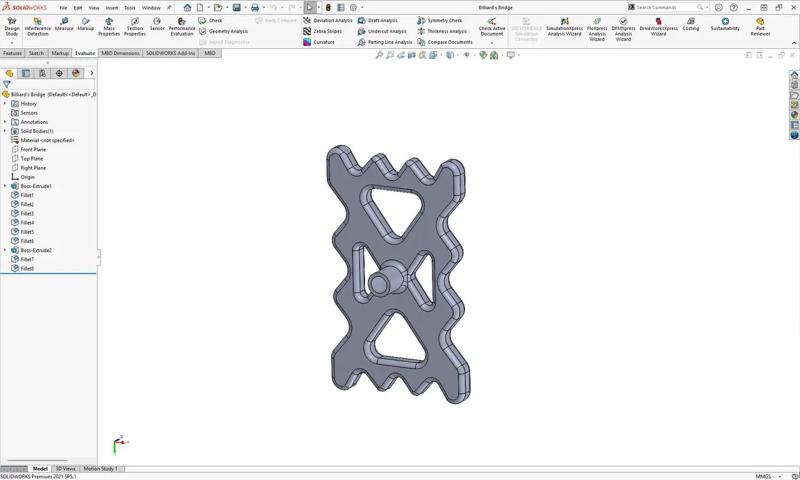Screen dimensions: 800x480
Task: Open the Window menu
Action: pyautogui.click(x=151, y=8)
